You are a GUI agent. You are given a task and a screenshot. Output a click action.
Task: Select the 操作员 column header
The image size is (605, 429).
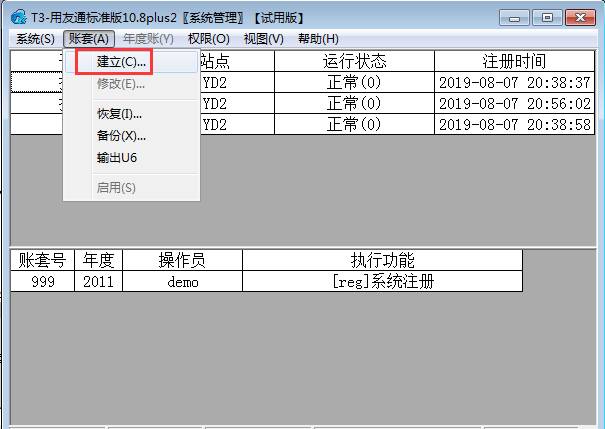point(182,260)
